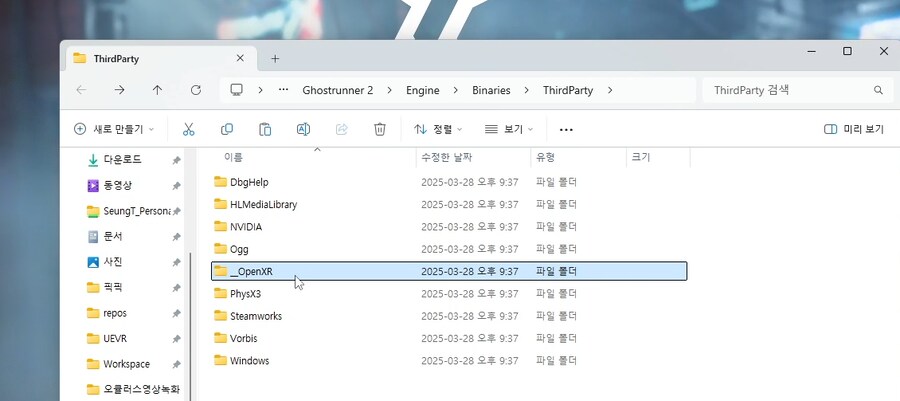Click the Paste clipboard icon

[x=265, y=129]
